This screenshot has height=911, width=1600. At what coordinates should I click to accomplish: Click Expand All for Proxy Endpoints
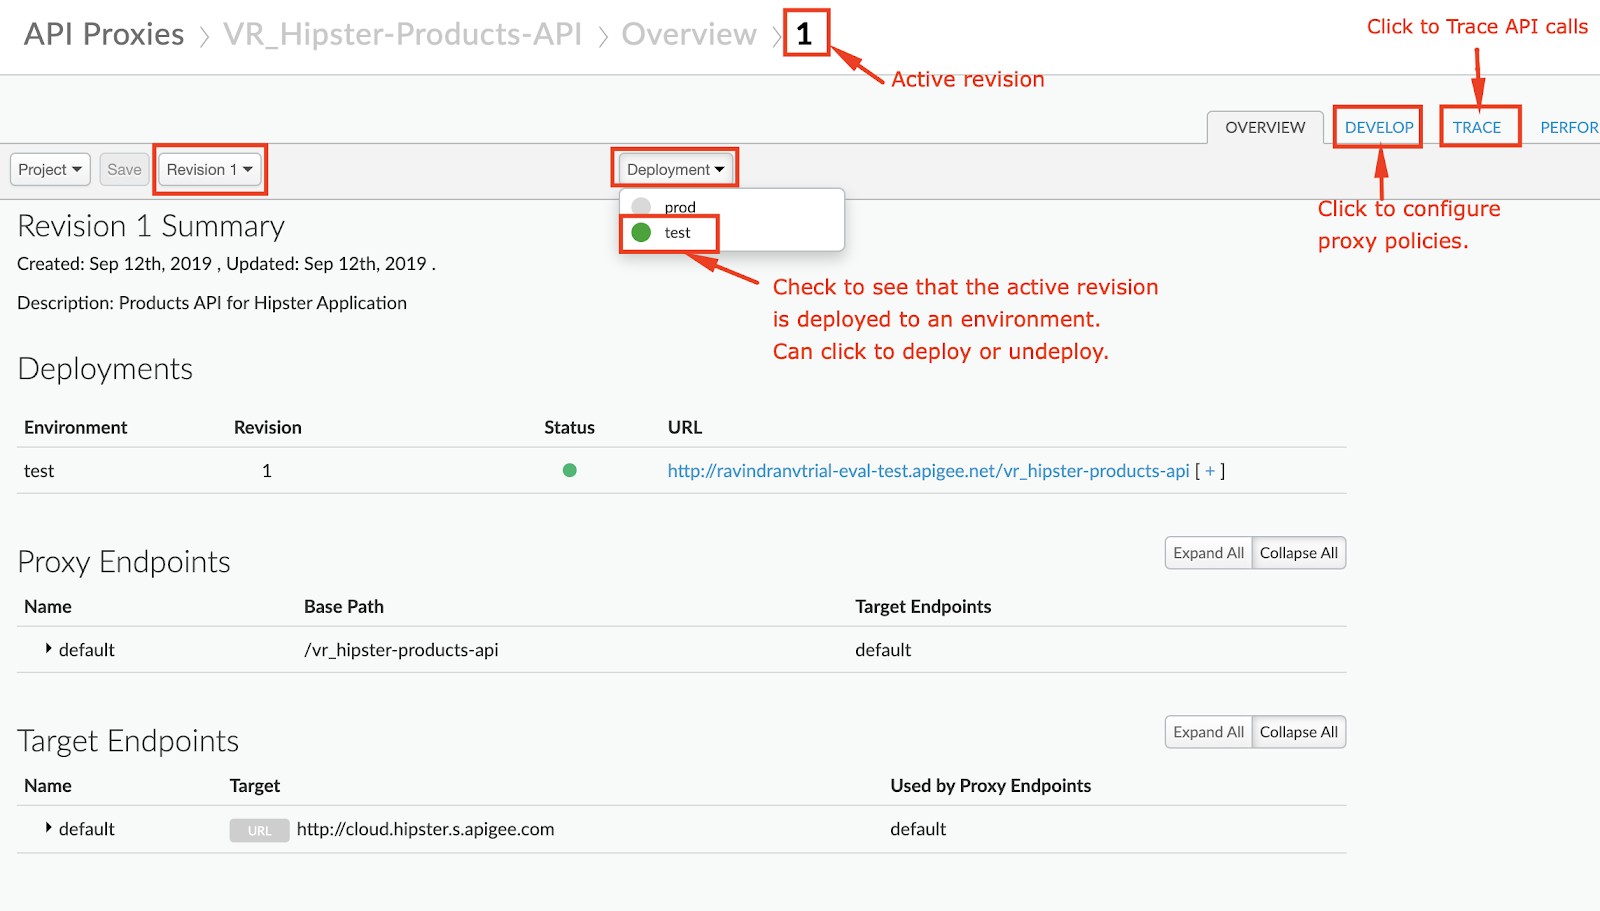(1209, 553)
